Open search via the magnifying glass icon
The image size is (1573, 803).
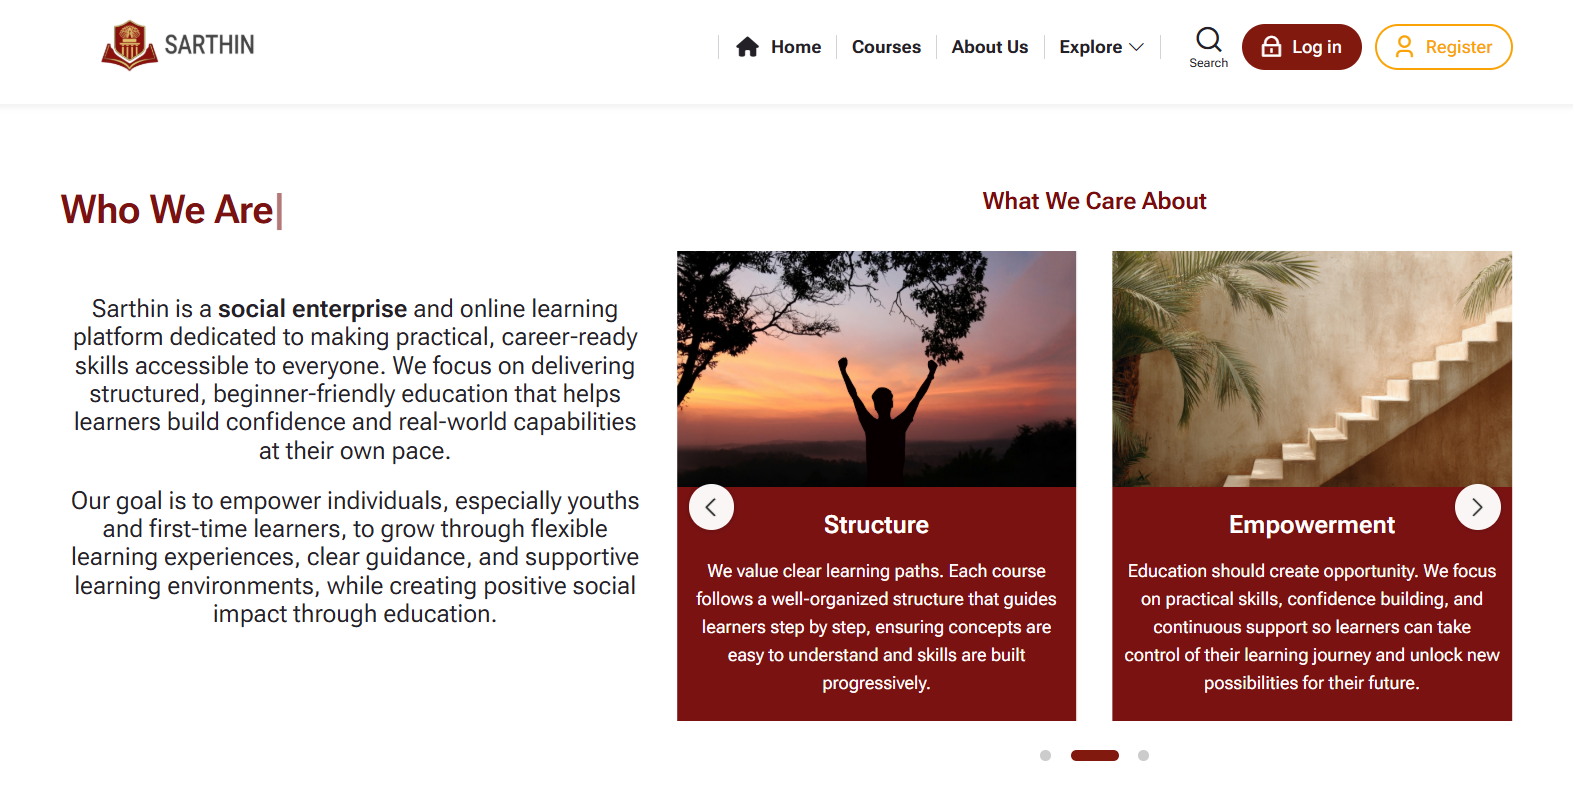(1208, 40)
